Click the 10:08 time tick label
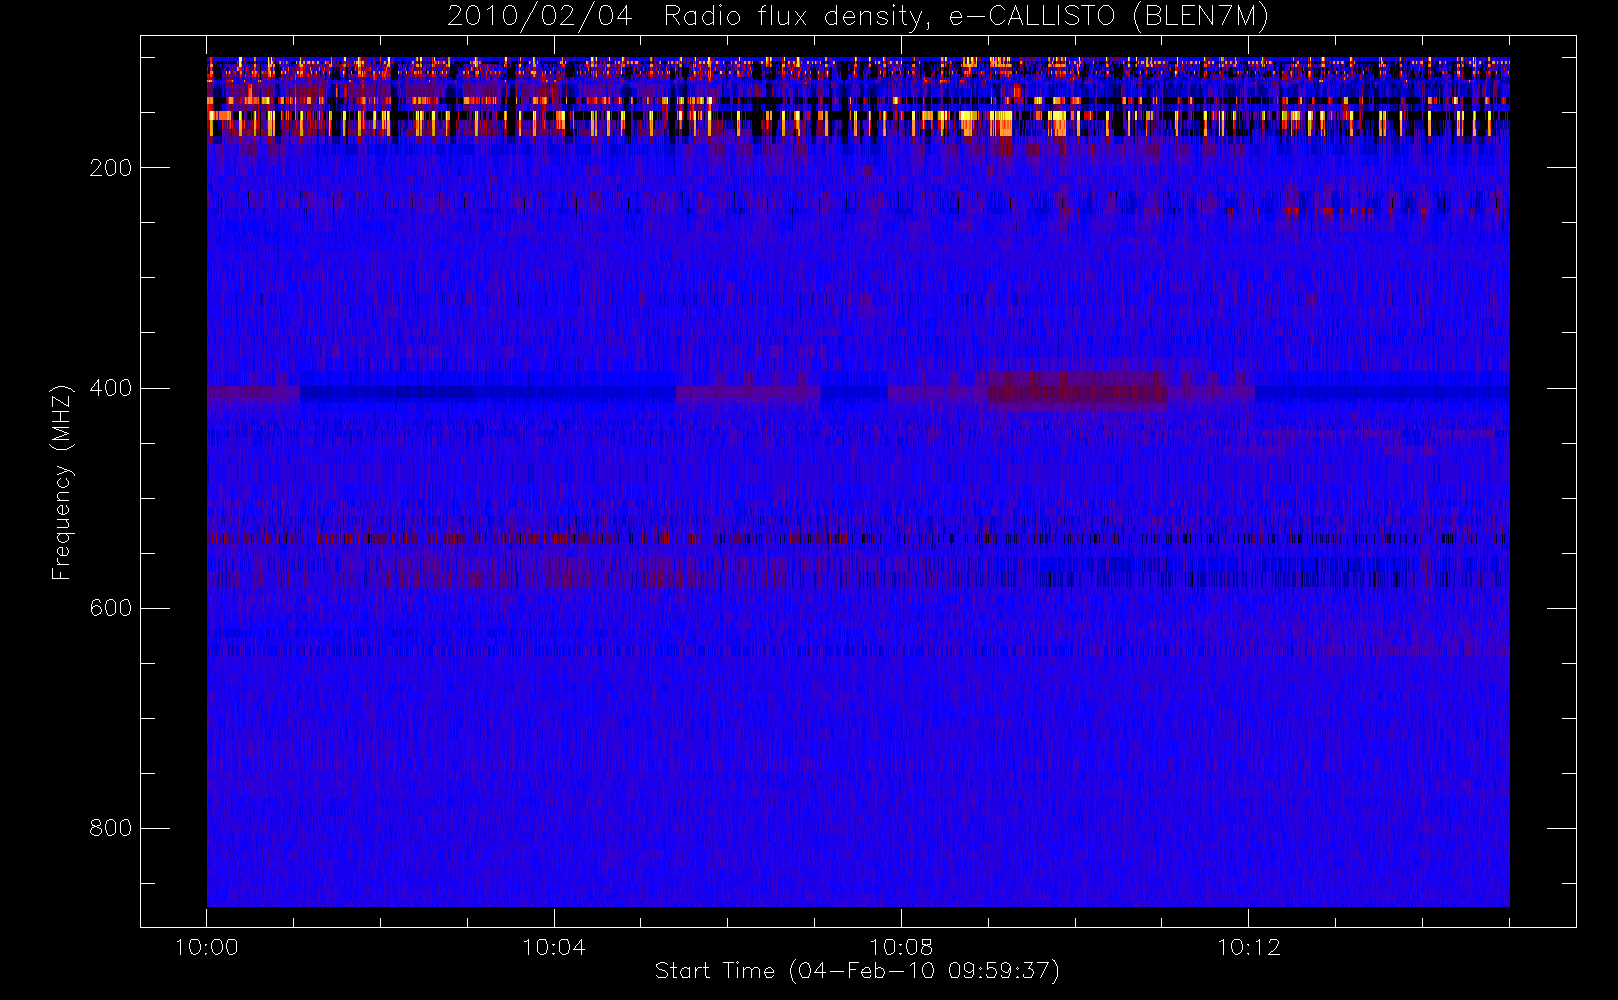 point(901,947)
